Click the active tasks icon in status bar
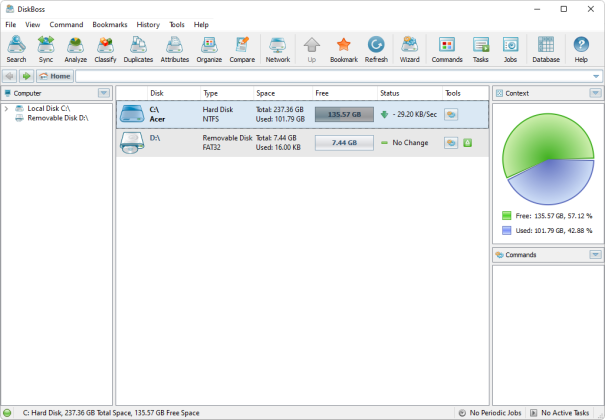This screenshot has width=605, height=420. [533, 413]
